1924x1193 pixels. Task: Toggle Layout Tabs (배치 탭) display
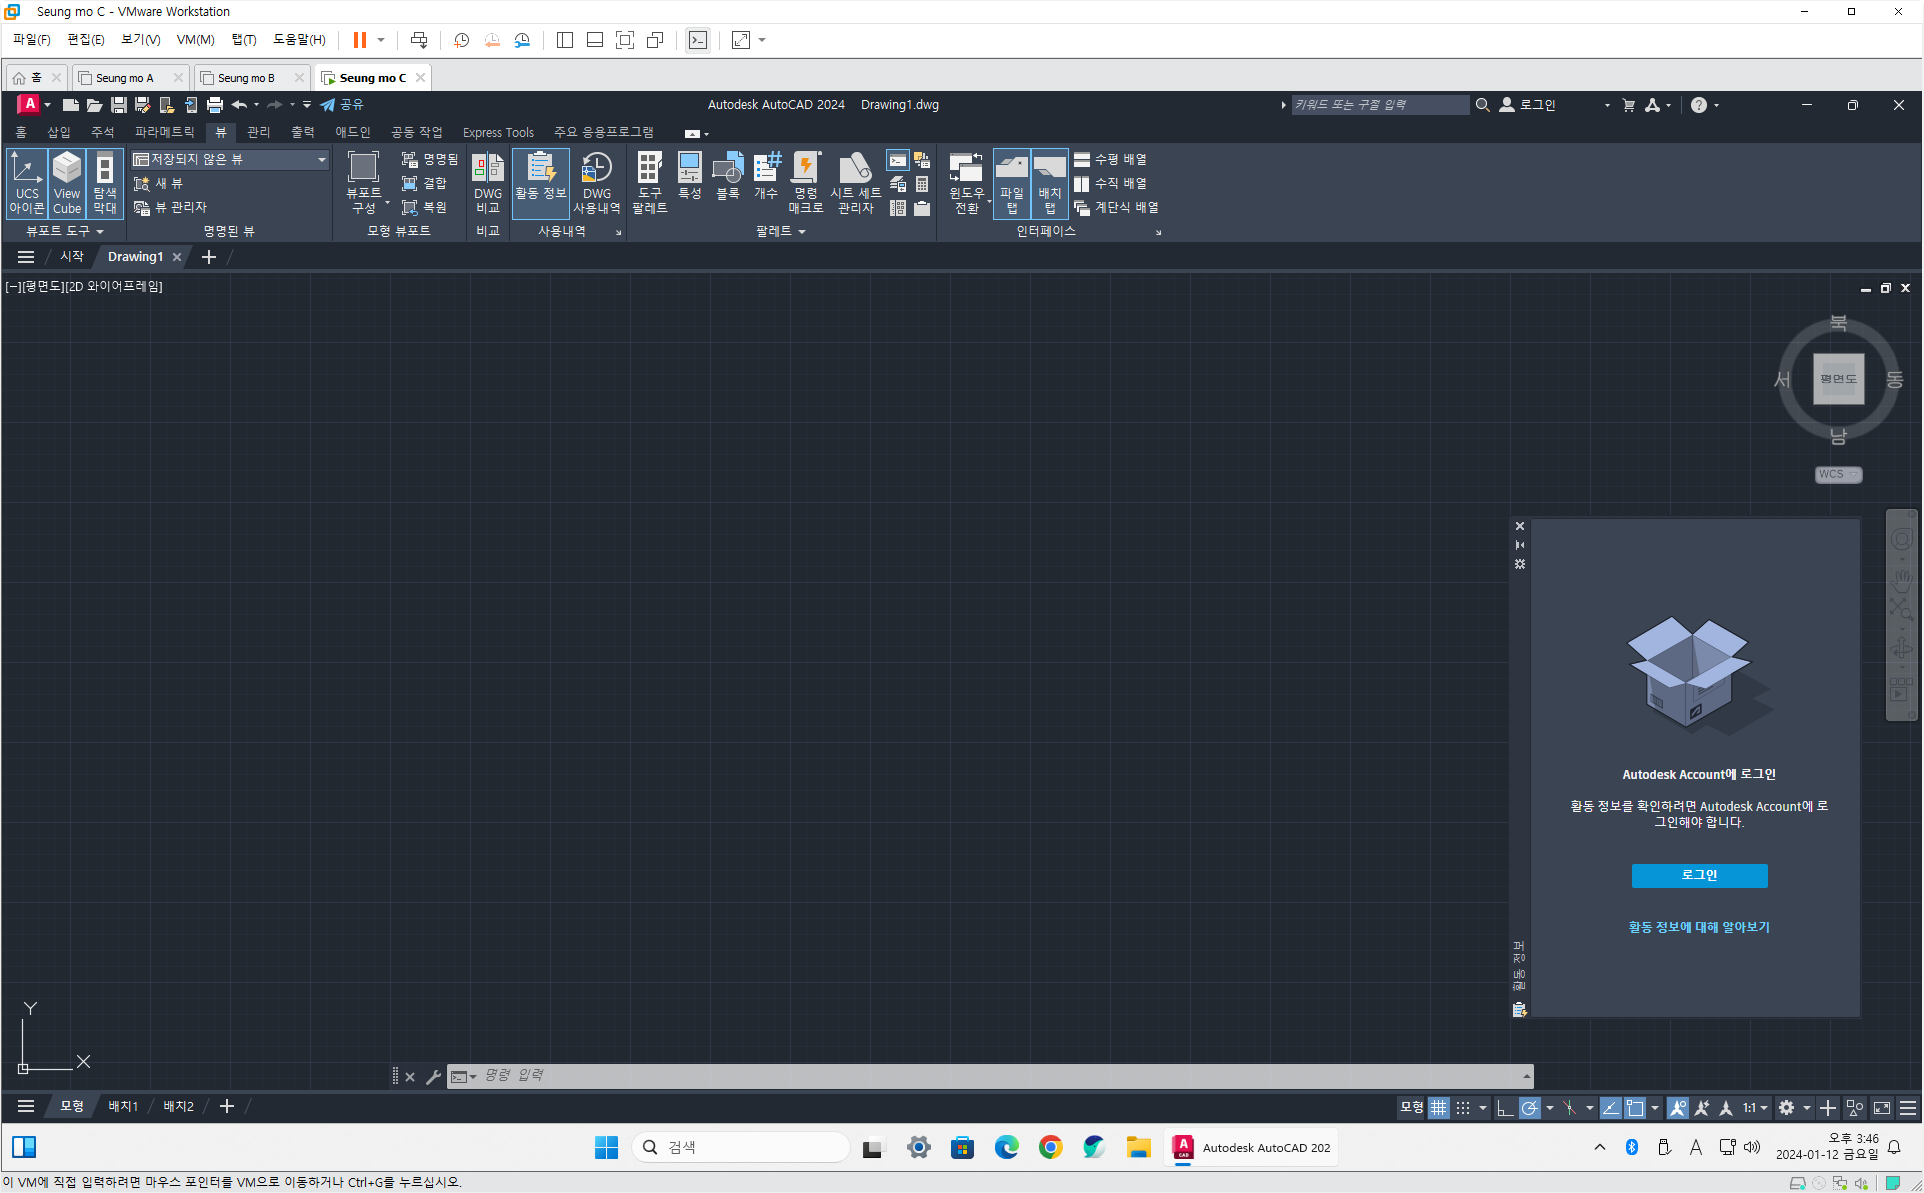(x=1049, y=182)
